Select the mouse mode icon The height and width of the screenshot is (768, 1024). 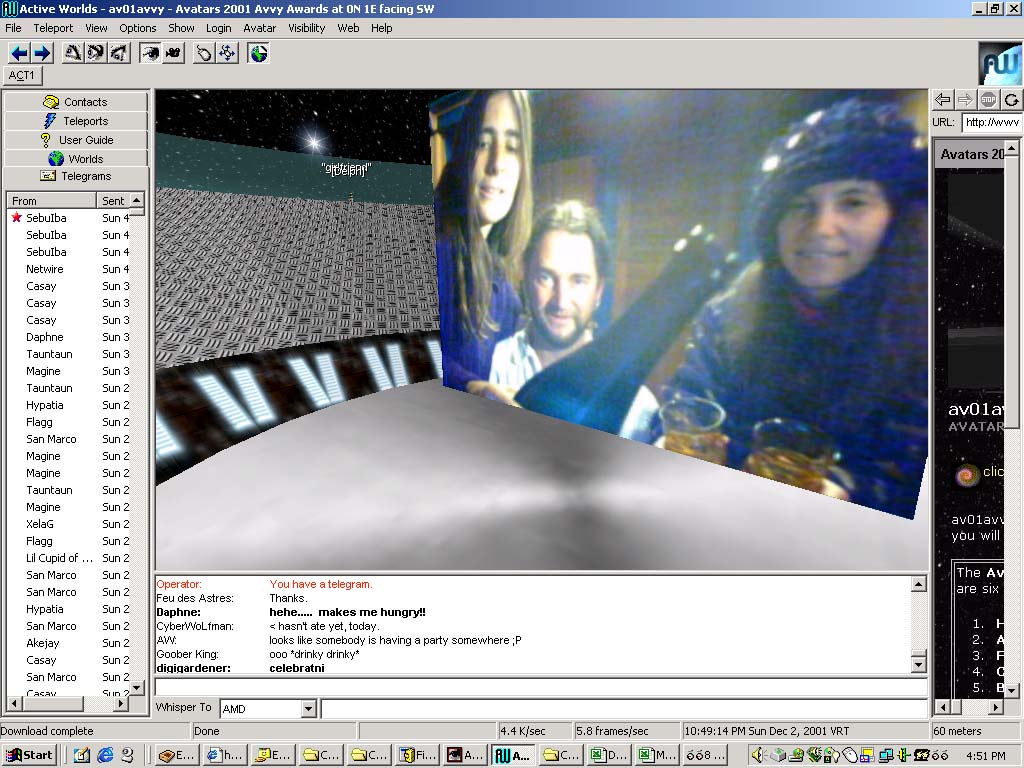pos(204,53)
